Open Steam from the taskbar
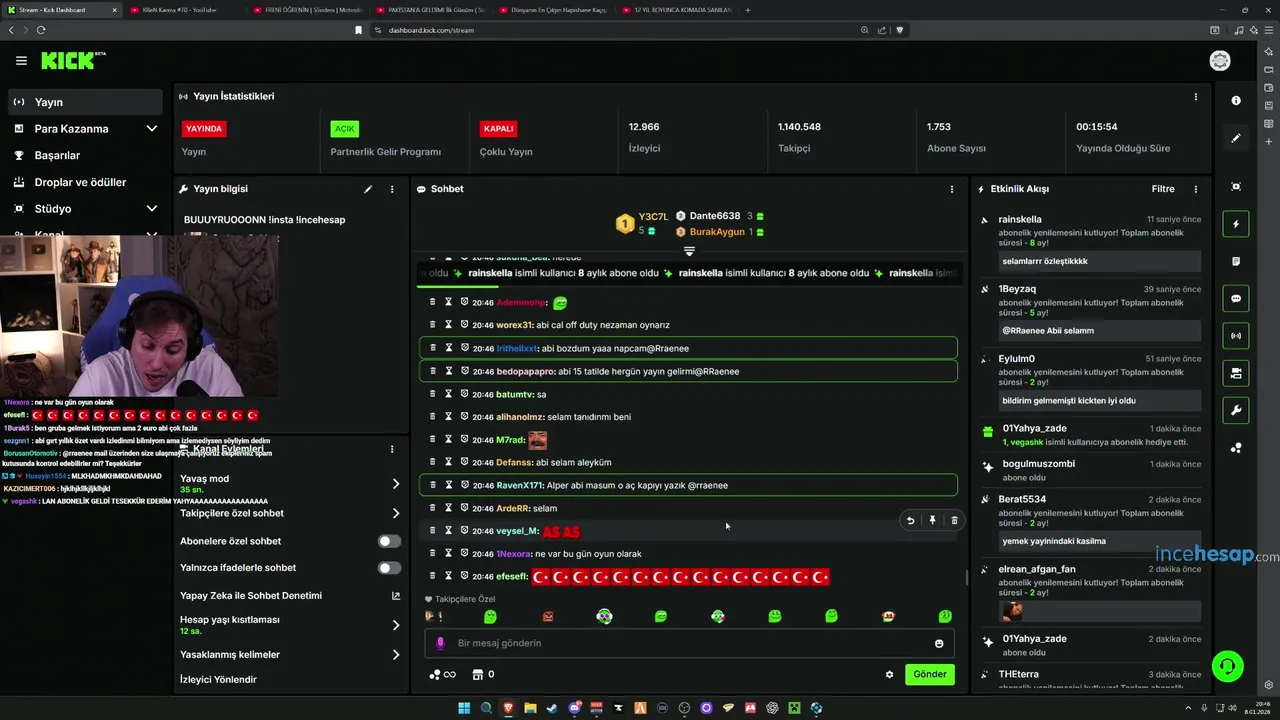 pyautogui.click(x=552, y=708)
